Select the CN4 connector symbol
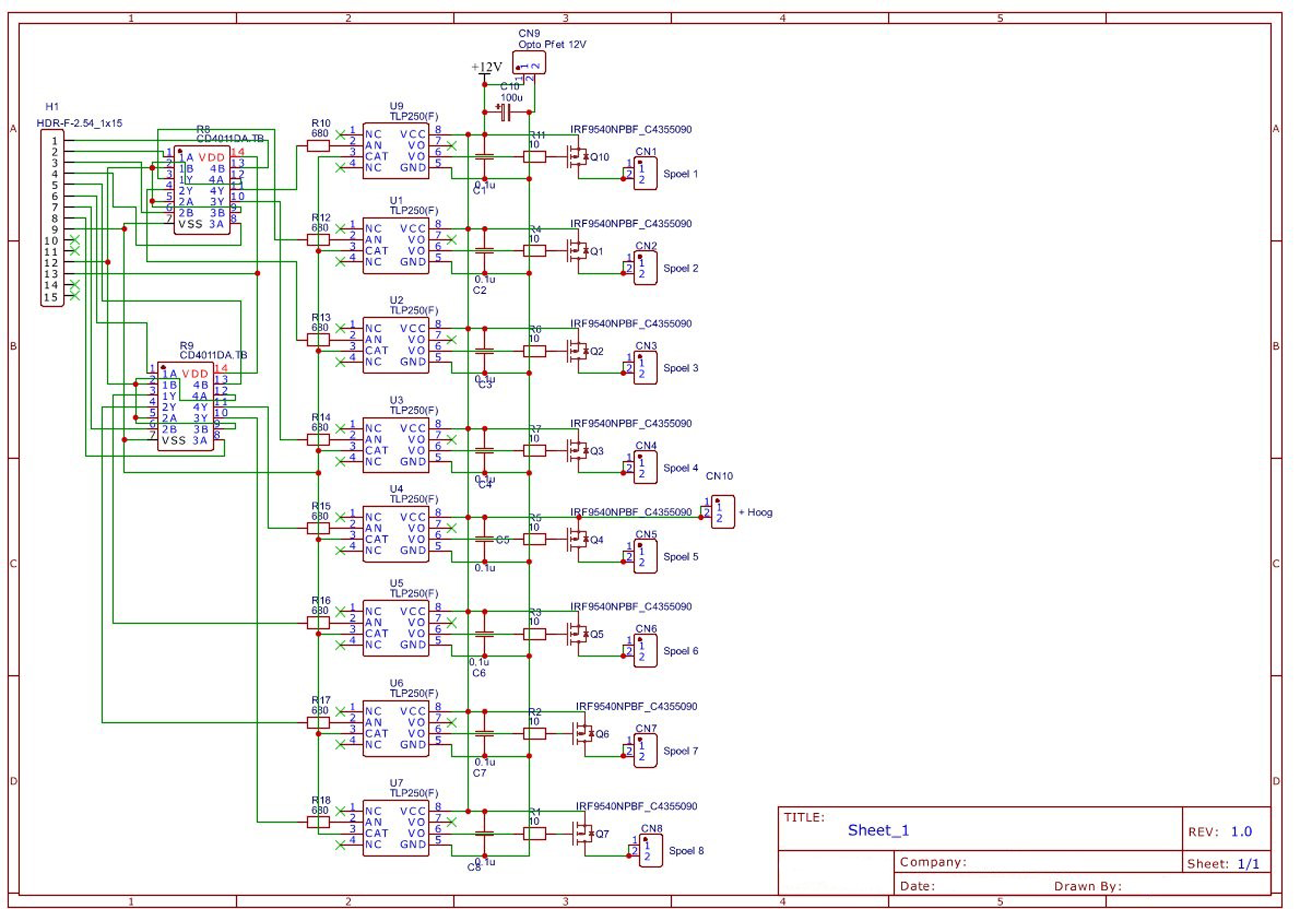 click(x=645, y=467)
